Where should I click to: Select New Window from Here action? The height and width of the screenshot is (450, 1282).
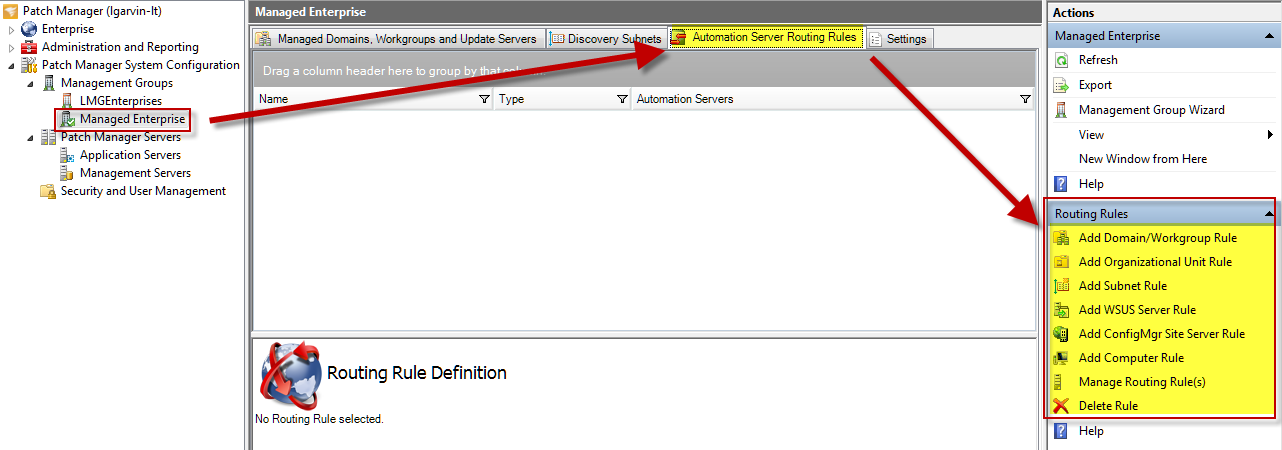point(1143,159)
